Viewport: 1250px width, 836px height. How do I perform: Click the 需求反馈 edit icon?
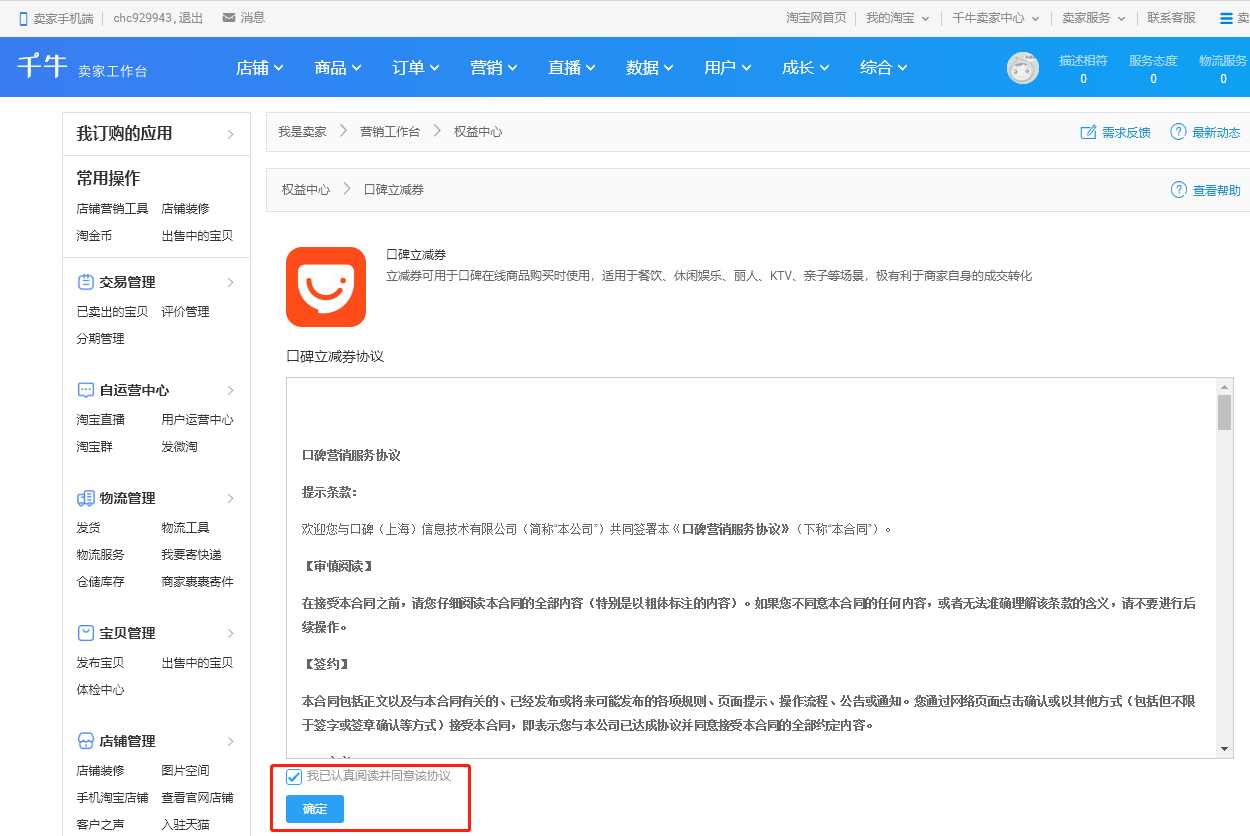1088,132
